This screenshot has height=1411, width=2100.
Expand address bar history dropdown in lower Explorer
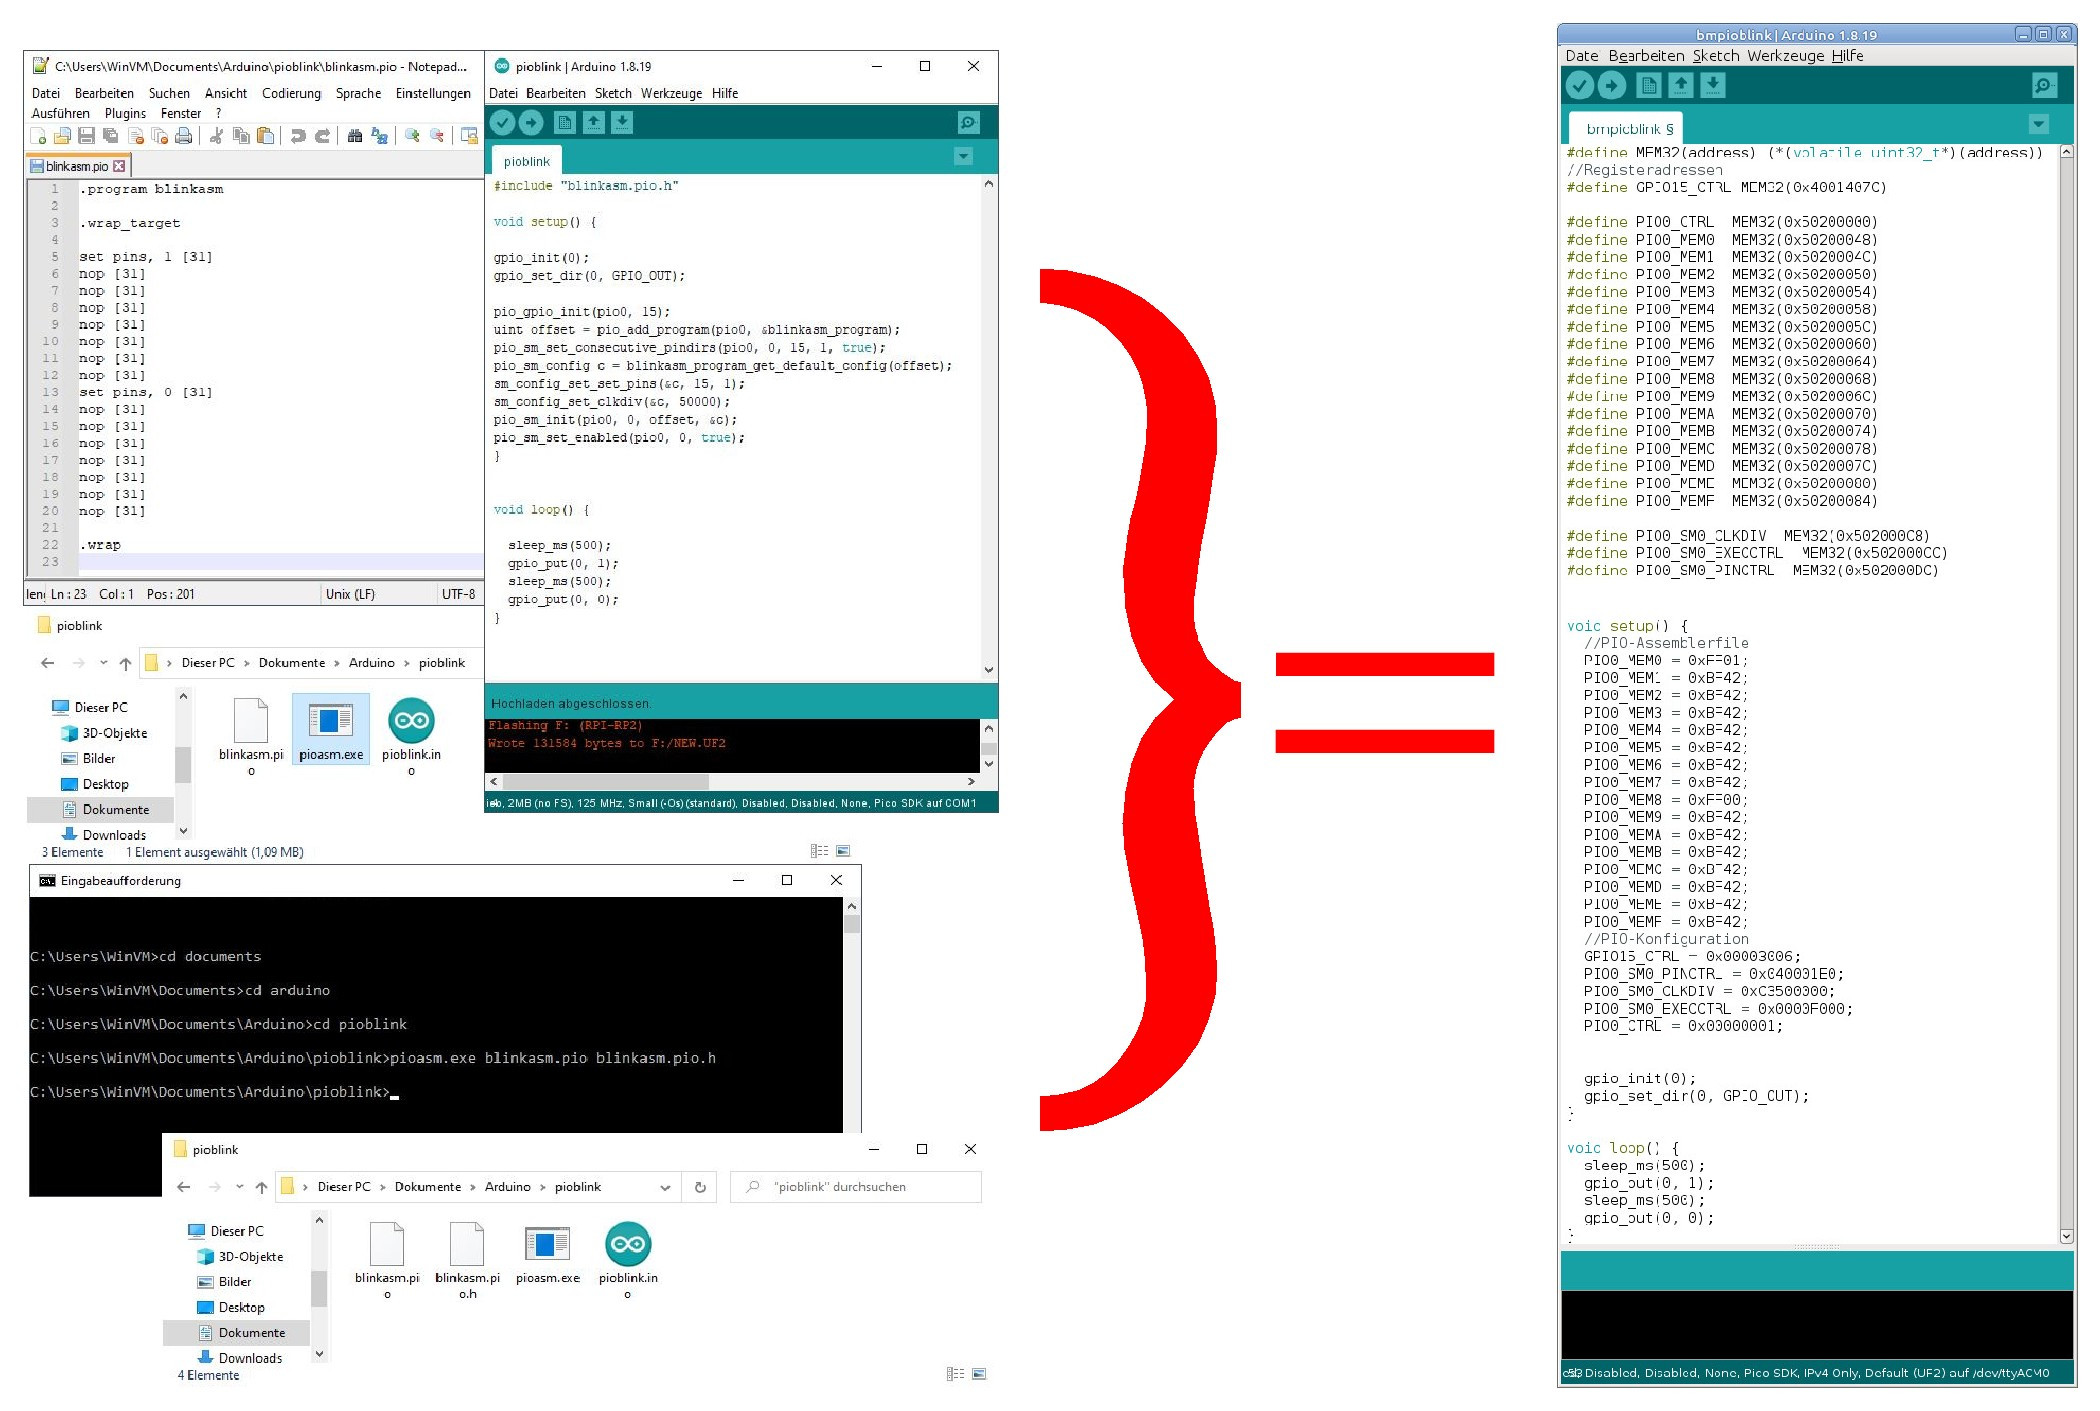pos(665,1187)
